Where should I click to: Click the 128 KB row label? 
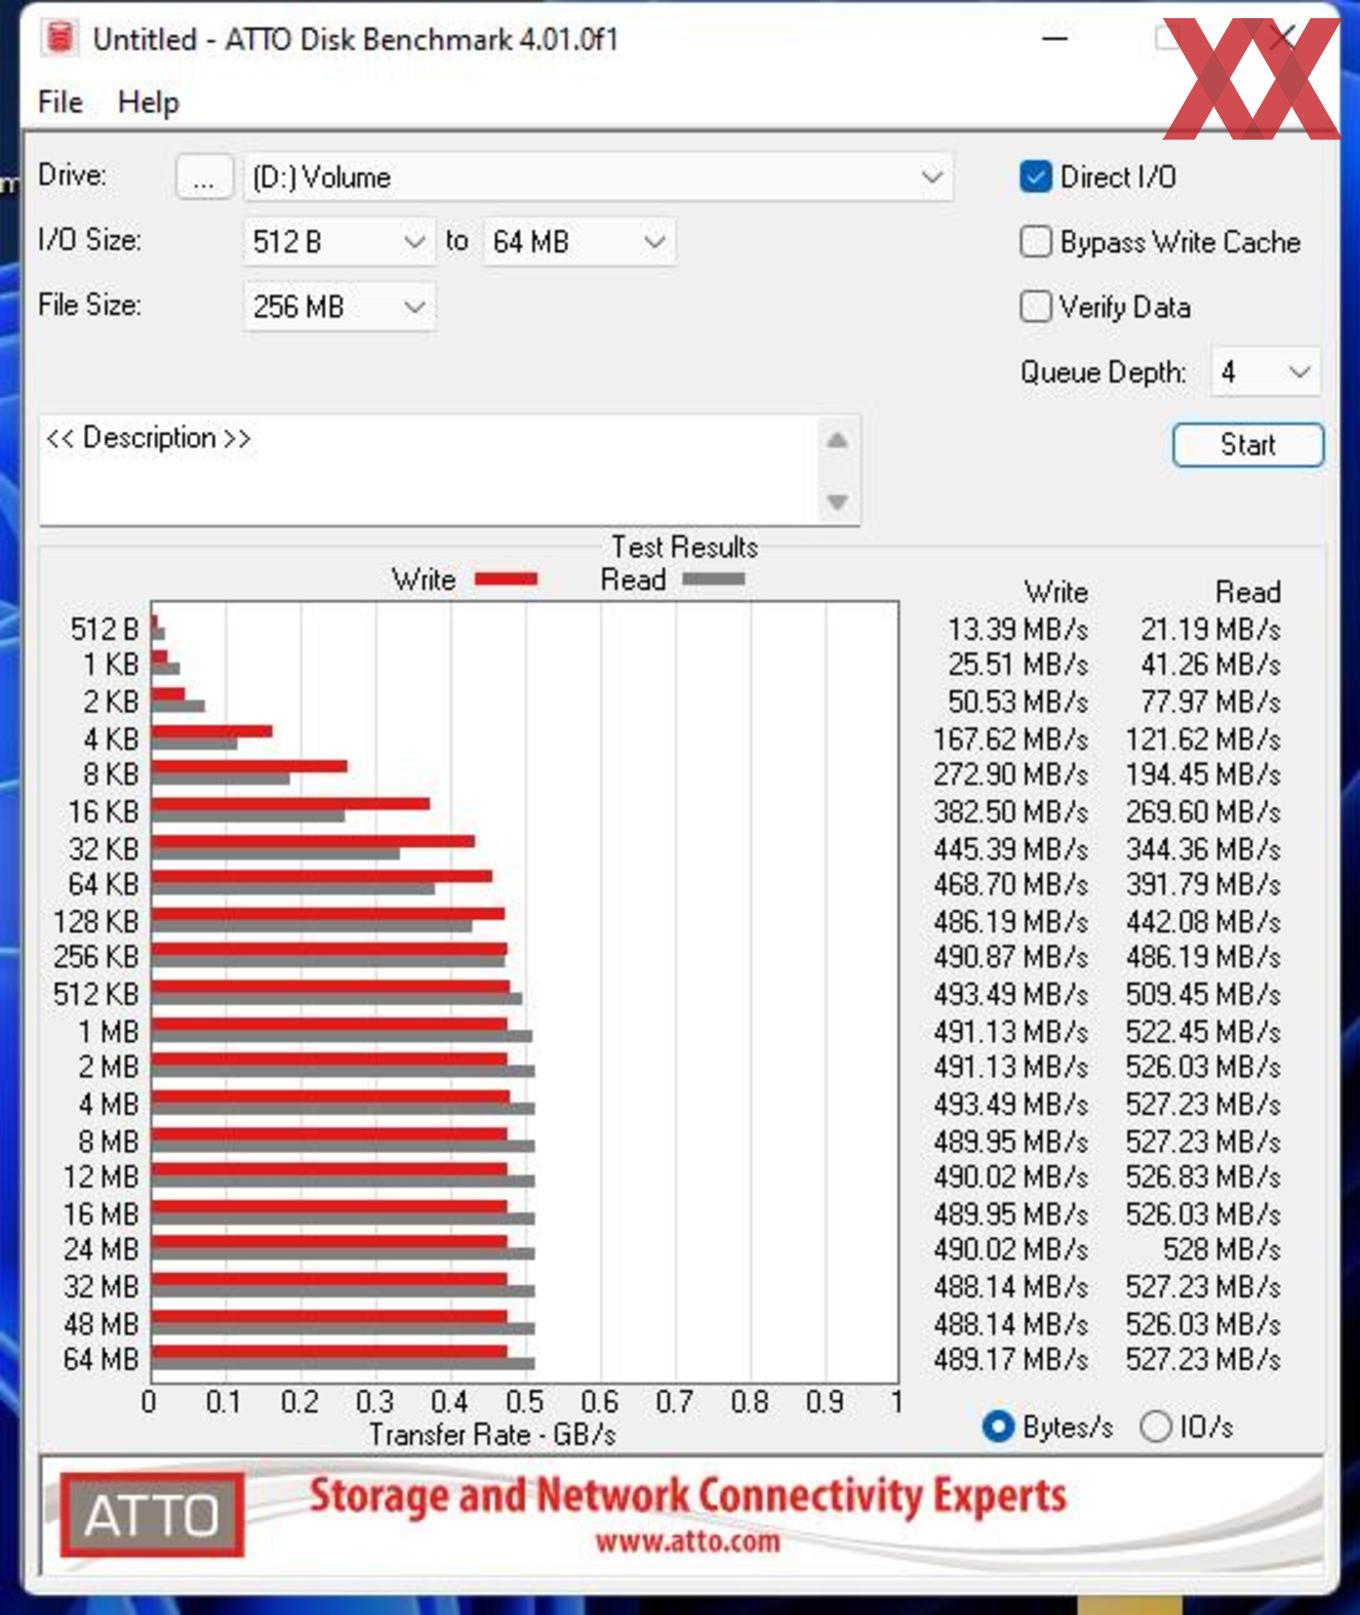coord(96,922)
